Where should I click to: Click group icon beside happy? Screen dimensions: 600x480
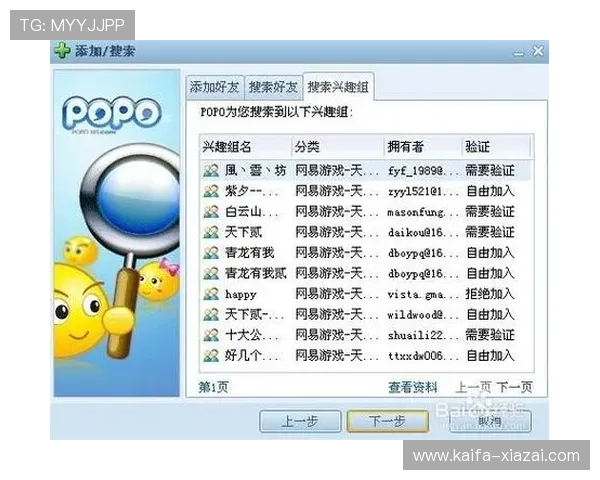tap(211, 294)
